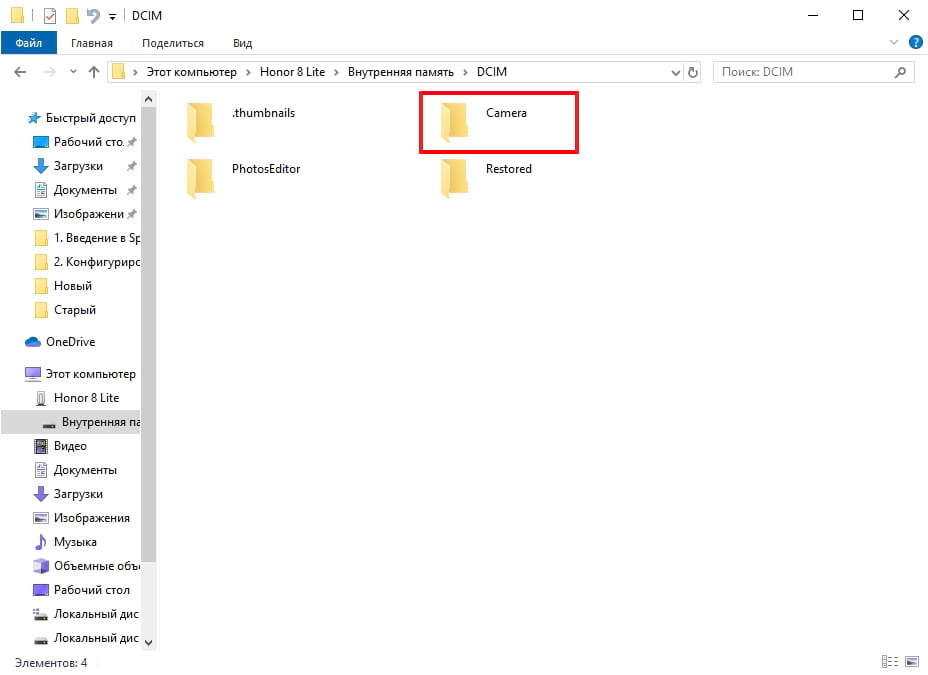Switch to large thumbnails view icon
Viewport: 928px width, 675px height.
(914, 662)
